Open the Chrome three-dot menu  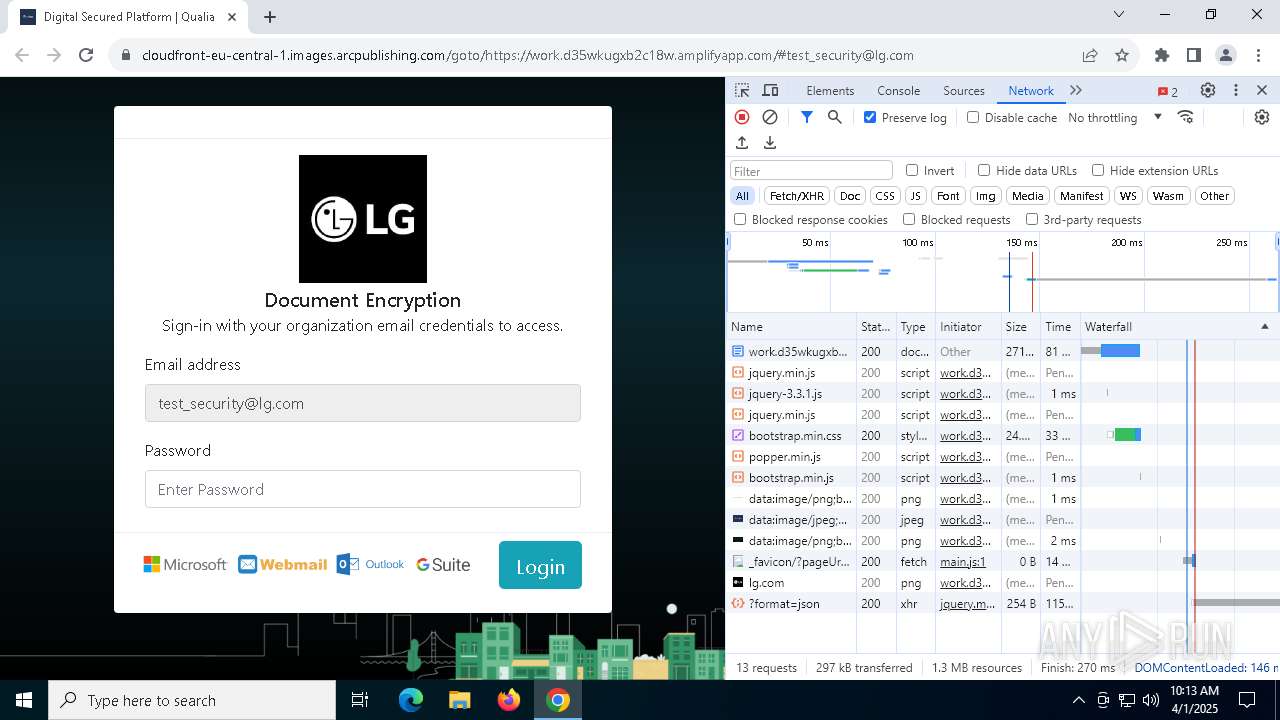[1257, 55]
